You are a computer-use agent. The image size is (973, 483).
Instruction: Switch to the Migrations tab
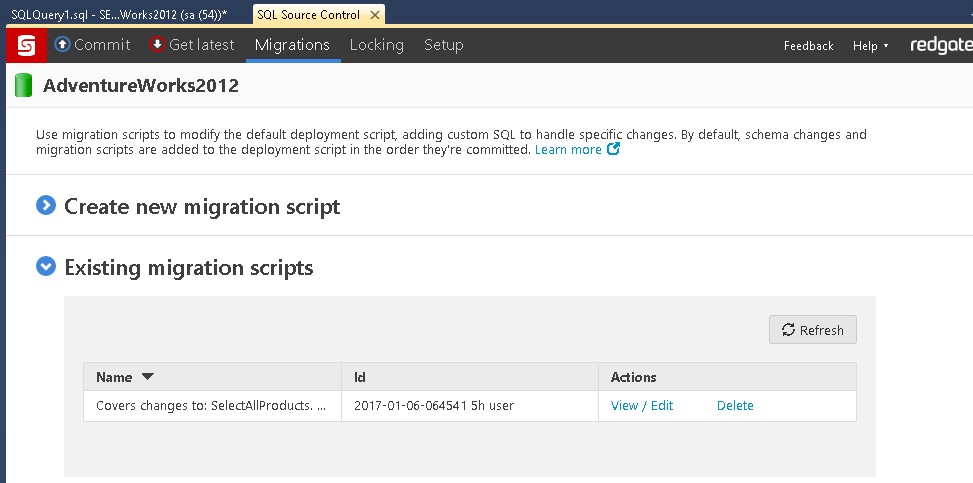coord(292,45)
